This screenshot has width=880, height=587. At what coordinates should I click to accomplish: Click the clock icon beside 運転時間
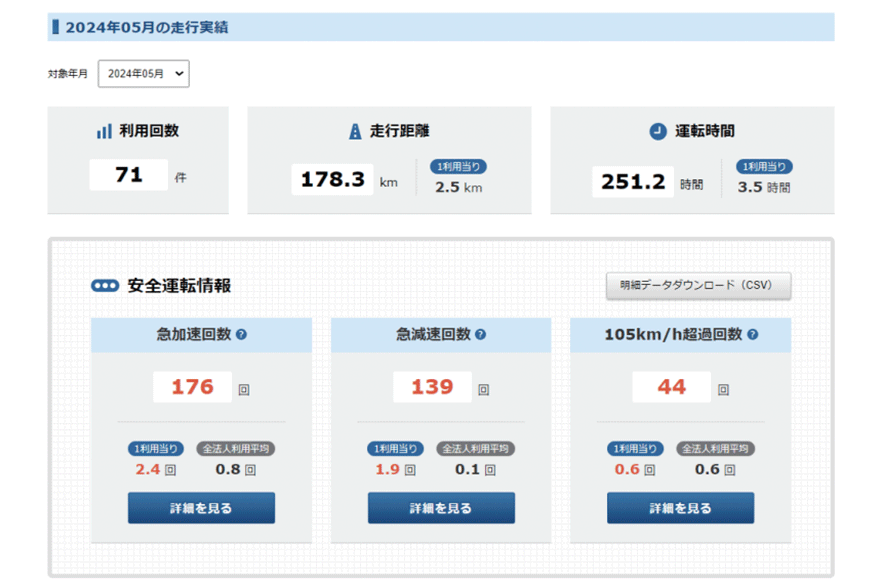click(657, 132)
